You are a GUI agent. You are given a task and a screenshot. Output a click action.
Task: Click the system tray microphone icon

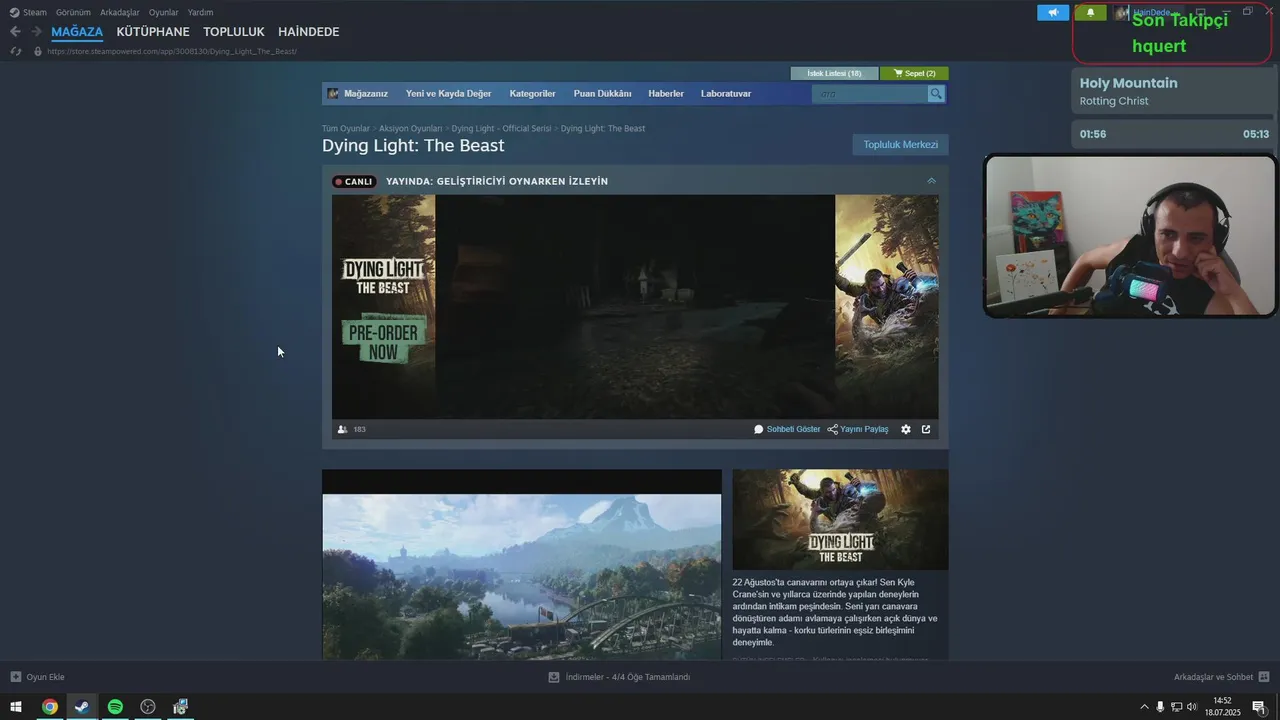tap(1160, 707)
